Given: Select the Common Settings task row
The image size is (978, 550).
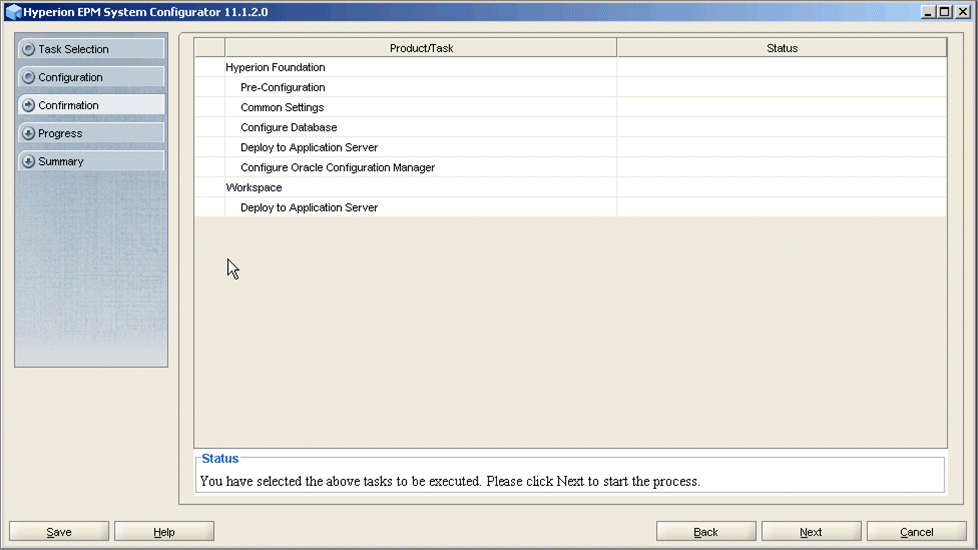Looking at the screenshot, I should (570, 107).
